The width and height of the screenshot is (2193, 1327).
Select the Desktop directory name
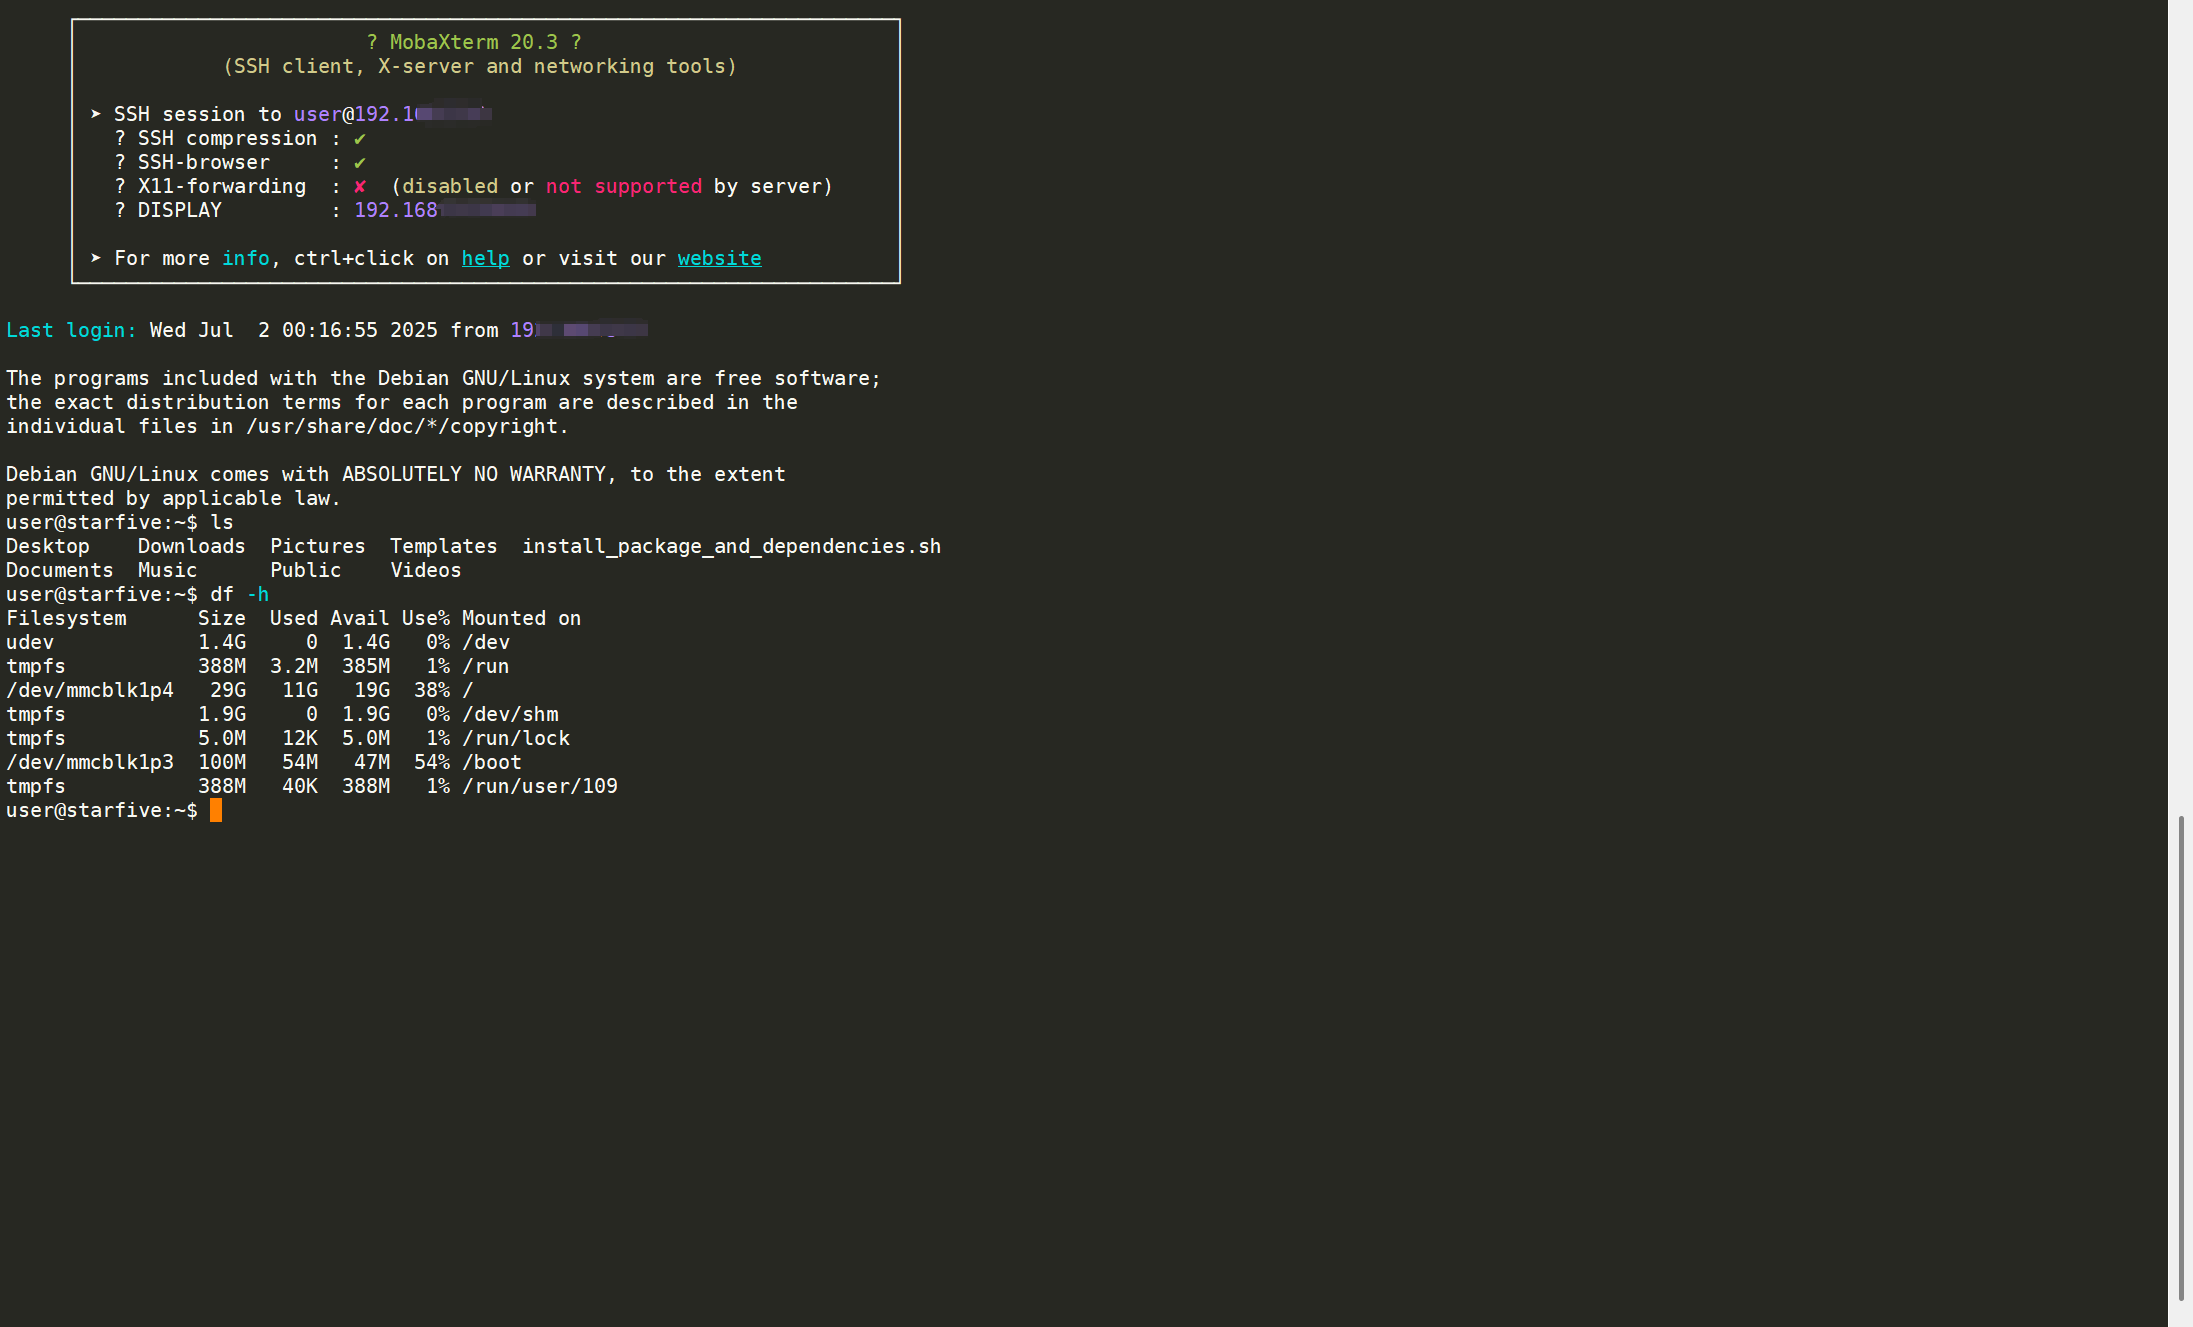(48, 546)
